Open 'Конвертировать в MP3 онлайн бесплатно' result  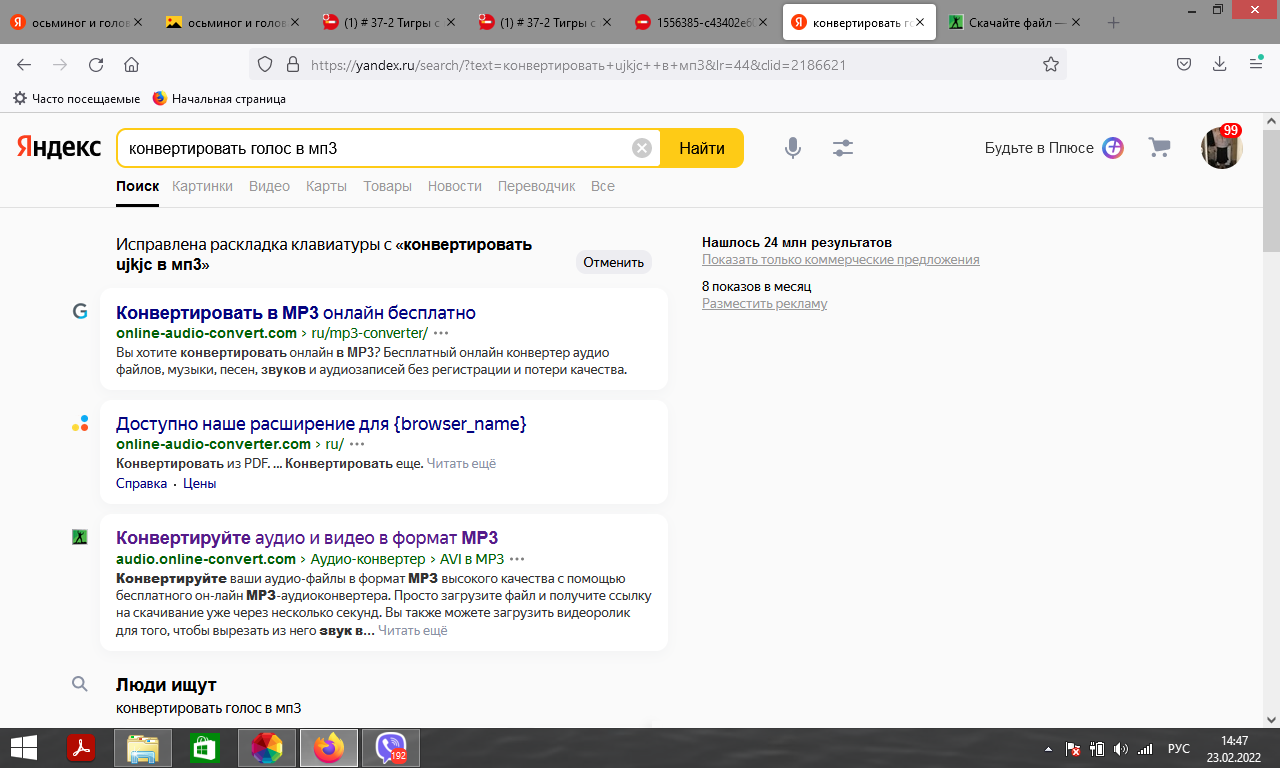(x=296, y=312)
